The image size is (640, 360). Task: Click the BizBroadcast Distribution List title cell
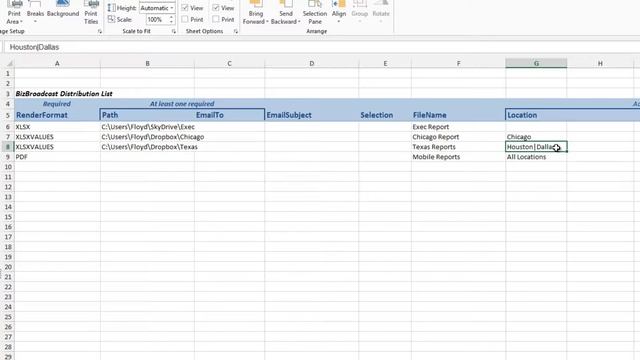(x=64, y=93)
